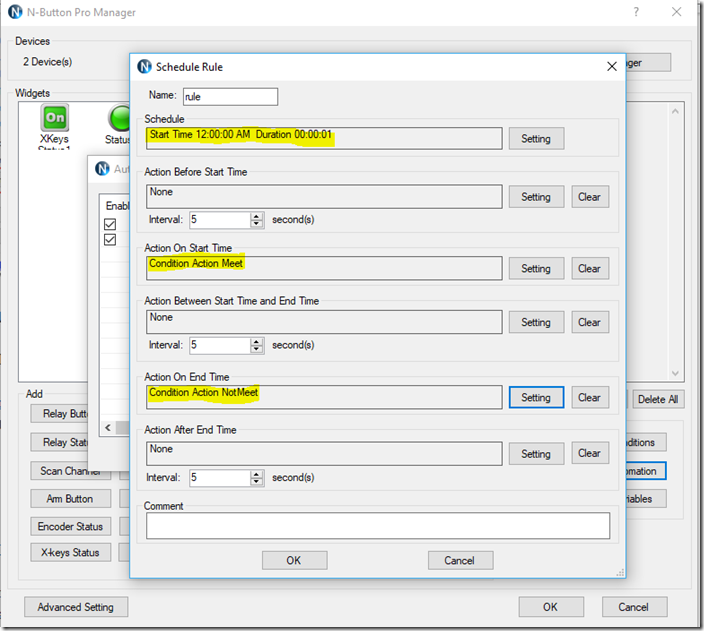Image resolution: width=704 pixels, height=631 pixels.
Task: Close the Schedule Rule dialog
Action: click(x=612, y=66)
